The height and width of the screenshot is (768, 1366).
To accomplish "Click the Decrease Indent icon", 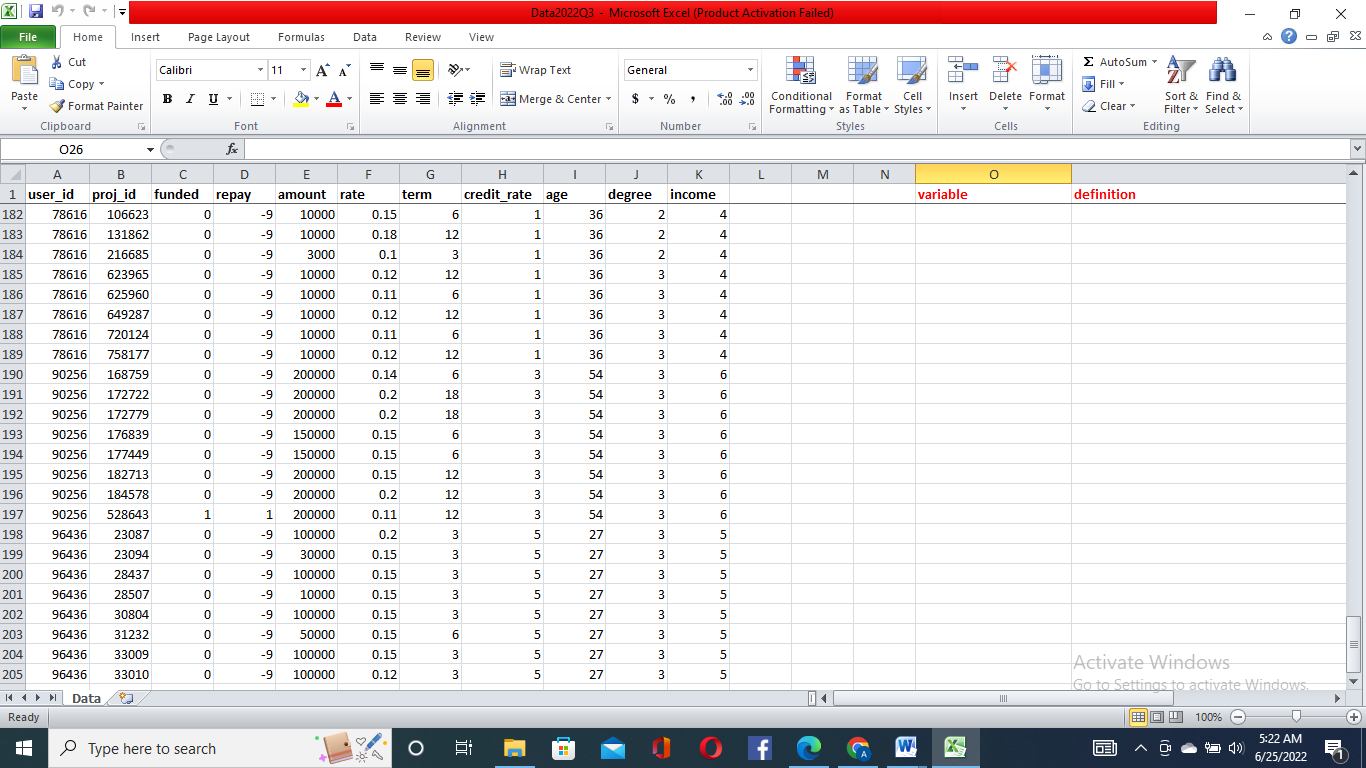I will [455, 99].
